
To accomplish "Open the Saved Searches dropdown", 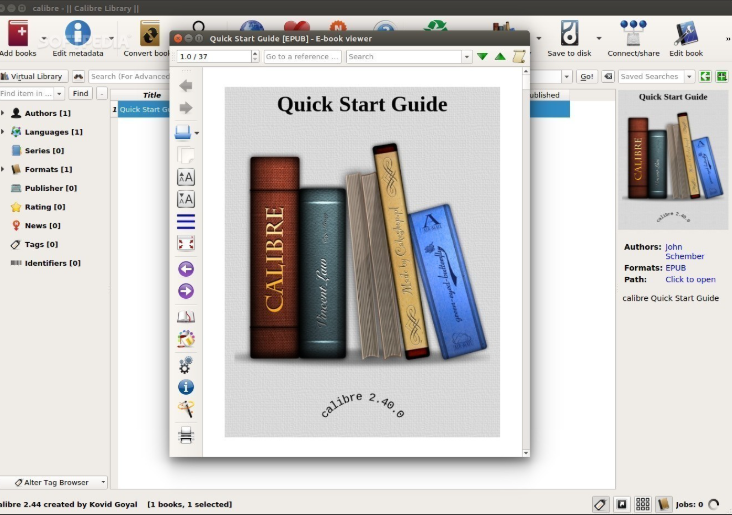I will 689,76.
